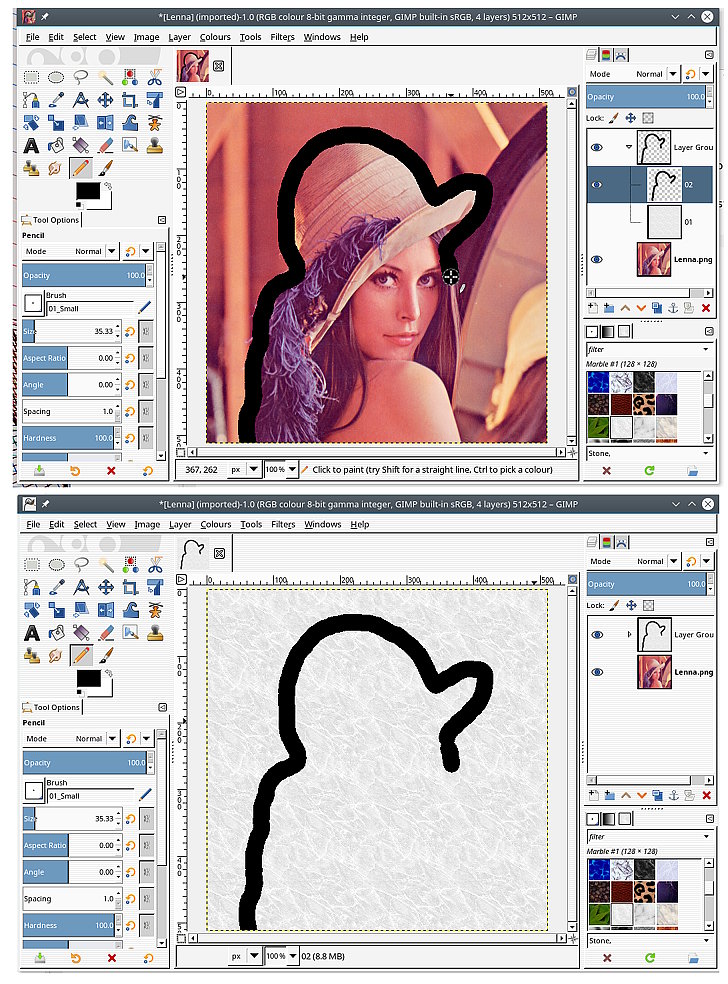Open Windows menu in bottom GIMP window
728x984 pixels.
coord(323,525)
